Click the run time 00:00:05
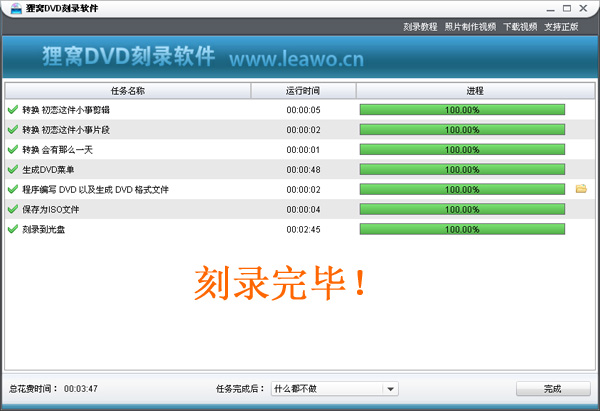 coord(303,110)
